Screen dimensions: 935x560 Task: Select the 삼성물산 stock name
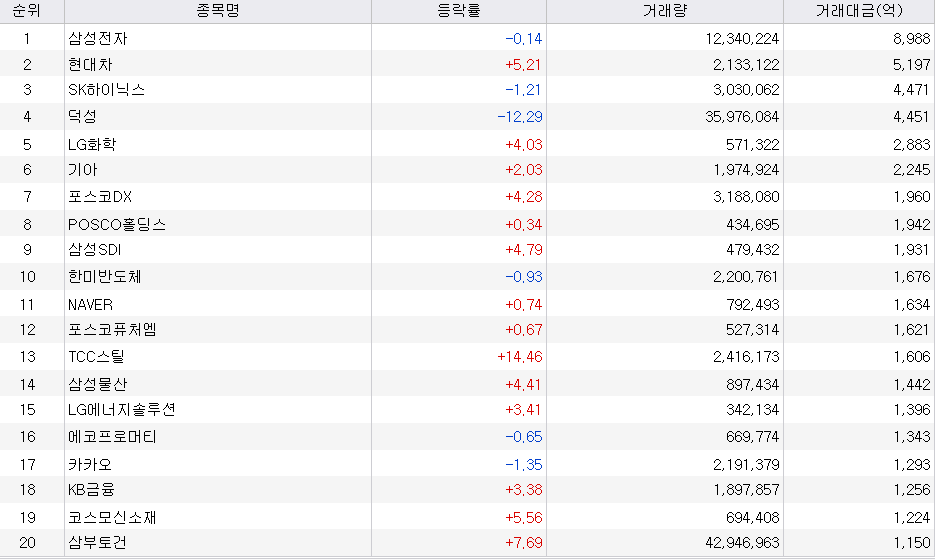97,385
